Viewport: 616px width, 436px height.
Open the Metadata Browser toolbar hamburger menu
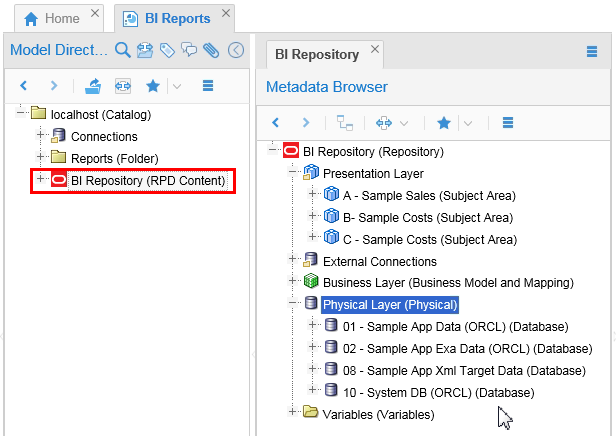click(508, 123)
